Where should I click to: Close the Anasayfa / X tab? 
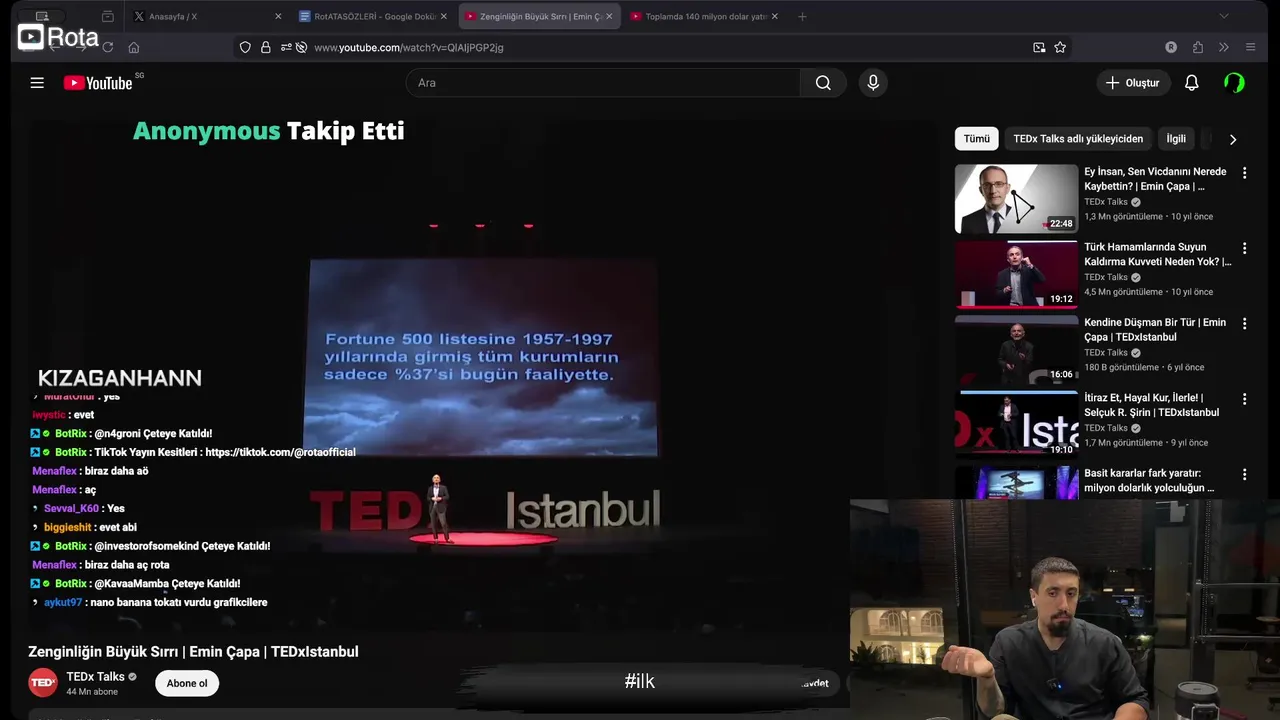click(x=278, y=16)
